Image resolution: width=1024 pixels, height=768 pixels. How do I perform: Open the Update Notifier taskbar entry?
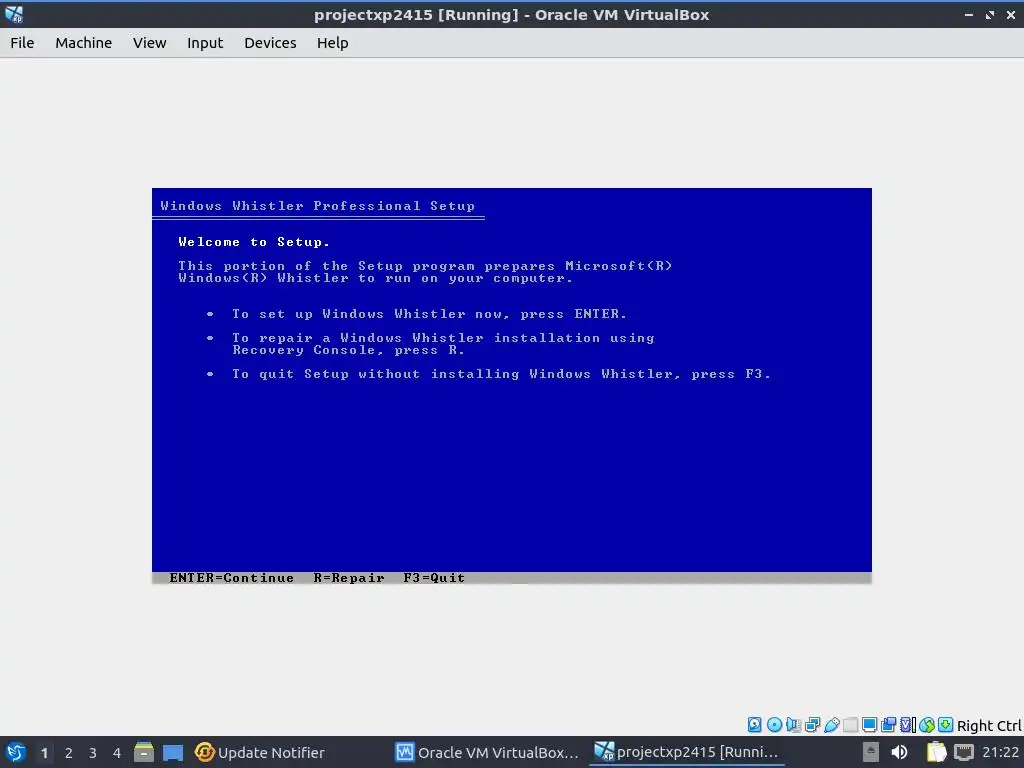[x=260, y=752]
